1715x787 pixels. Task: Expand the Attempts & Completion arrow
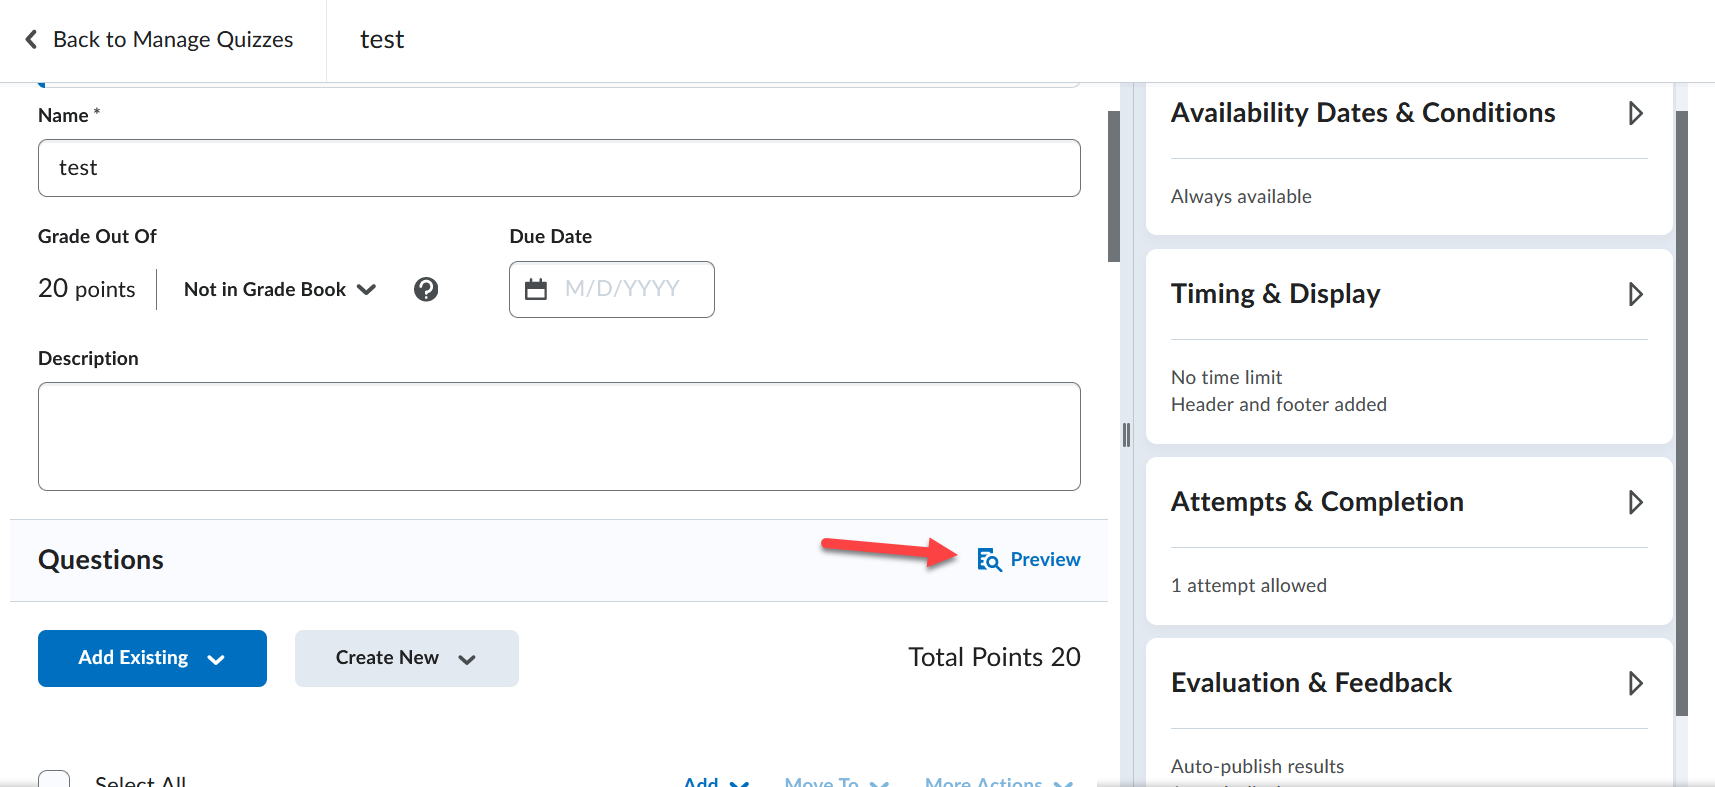[x=1635, y=502]
